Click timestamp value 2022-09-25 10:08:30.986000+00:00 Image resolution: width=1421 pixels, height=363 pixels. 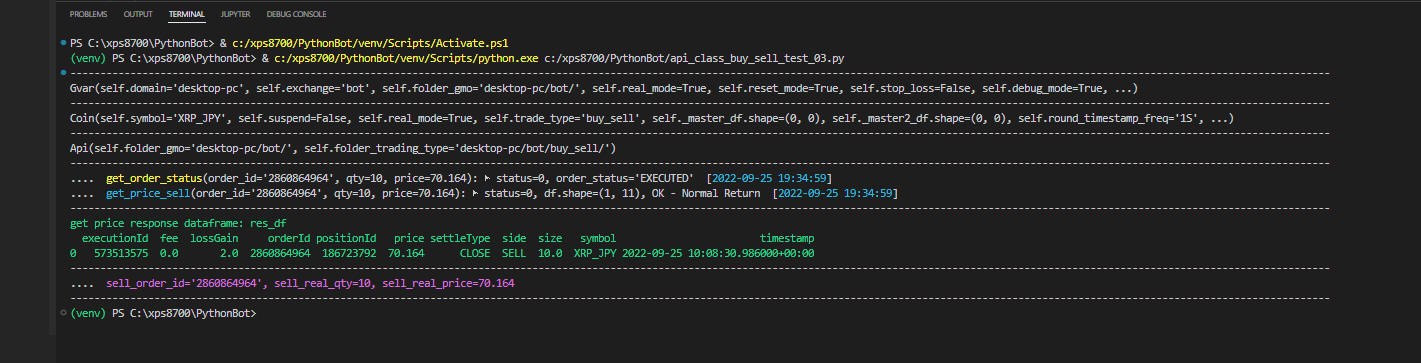pyautogui.click(x=718, y=254)
